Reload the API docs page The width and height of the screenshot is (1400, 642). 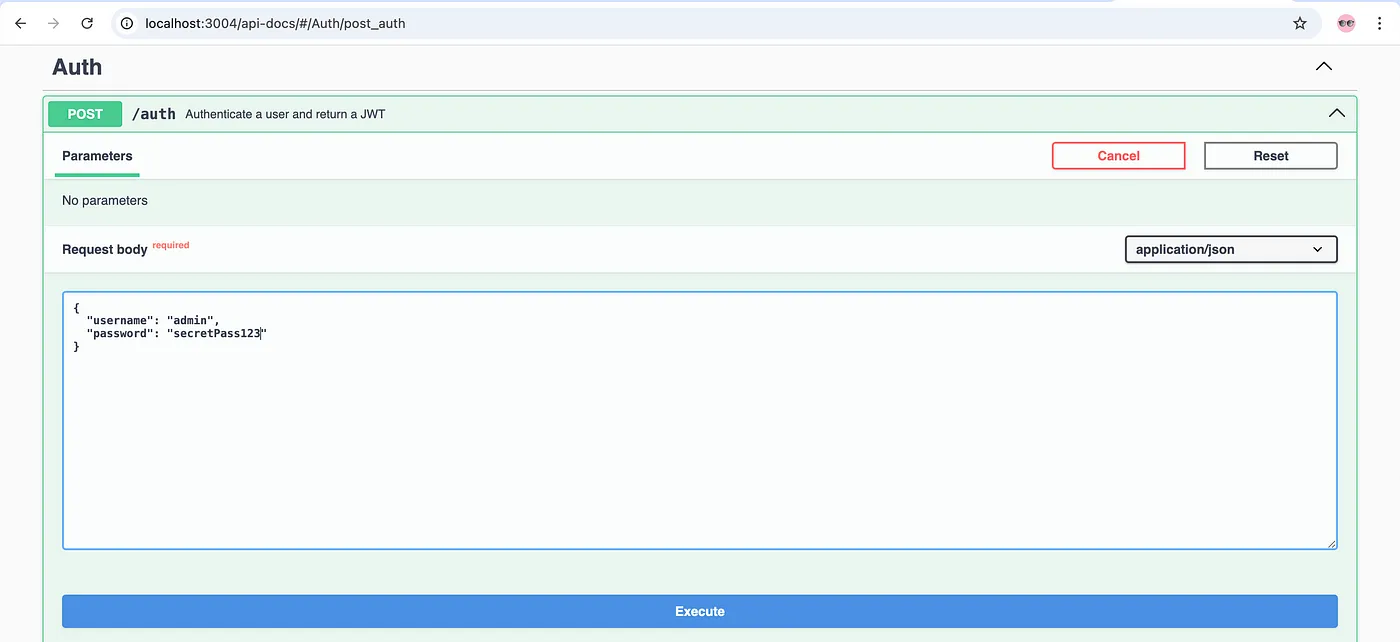[87, 23]
